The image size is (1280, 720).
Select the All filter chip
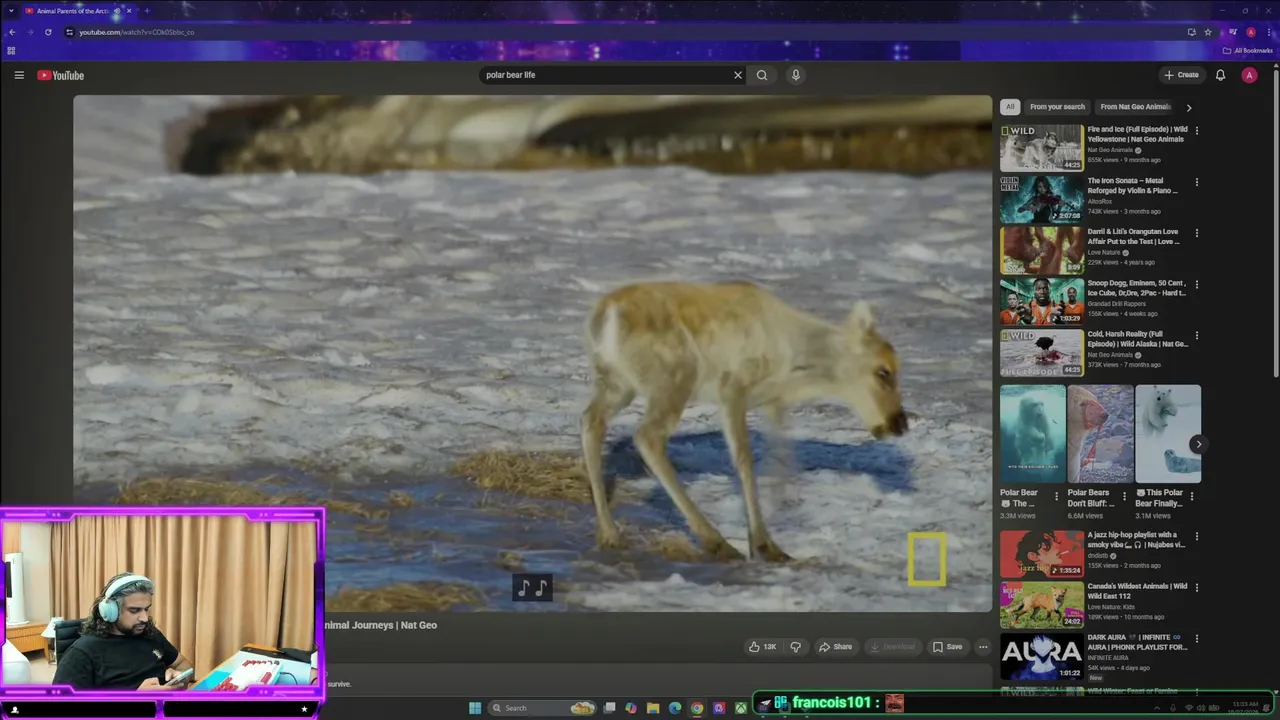coord(1010,107)
